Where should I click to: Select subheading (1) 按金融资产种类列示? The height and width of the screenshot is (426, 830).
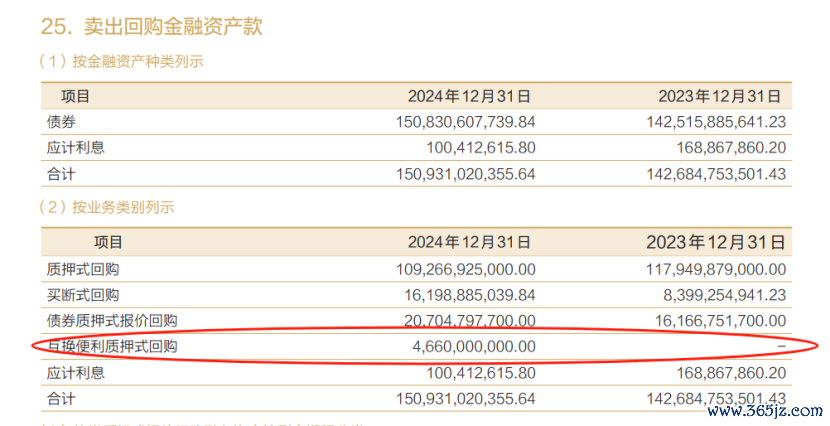point(120,62)
